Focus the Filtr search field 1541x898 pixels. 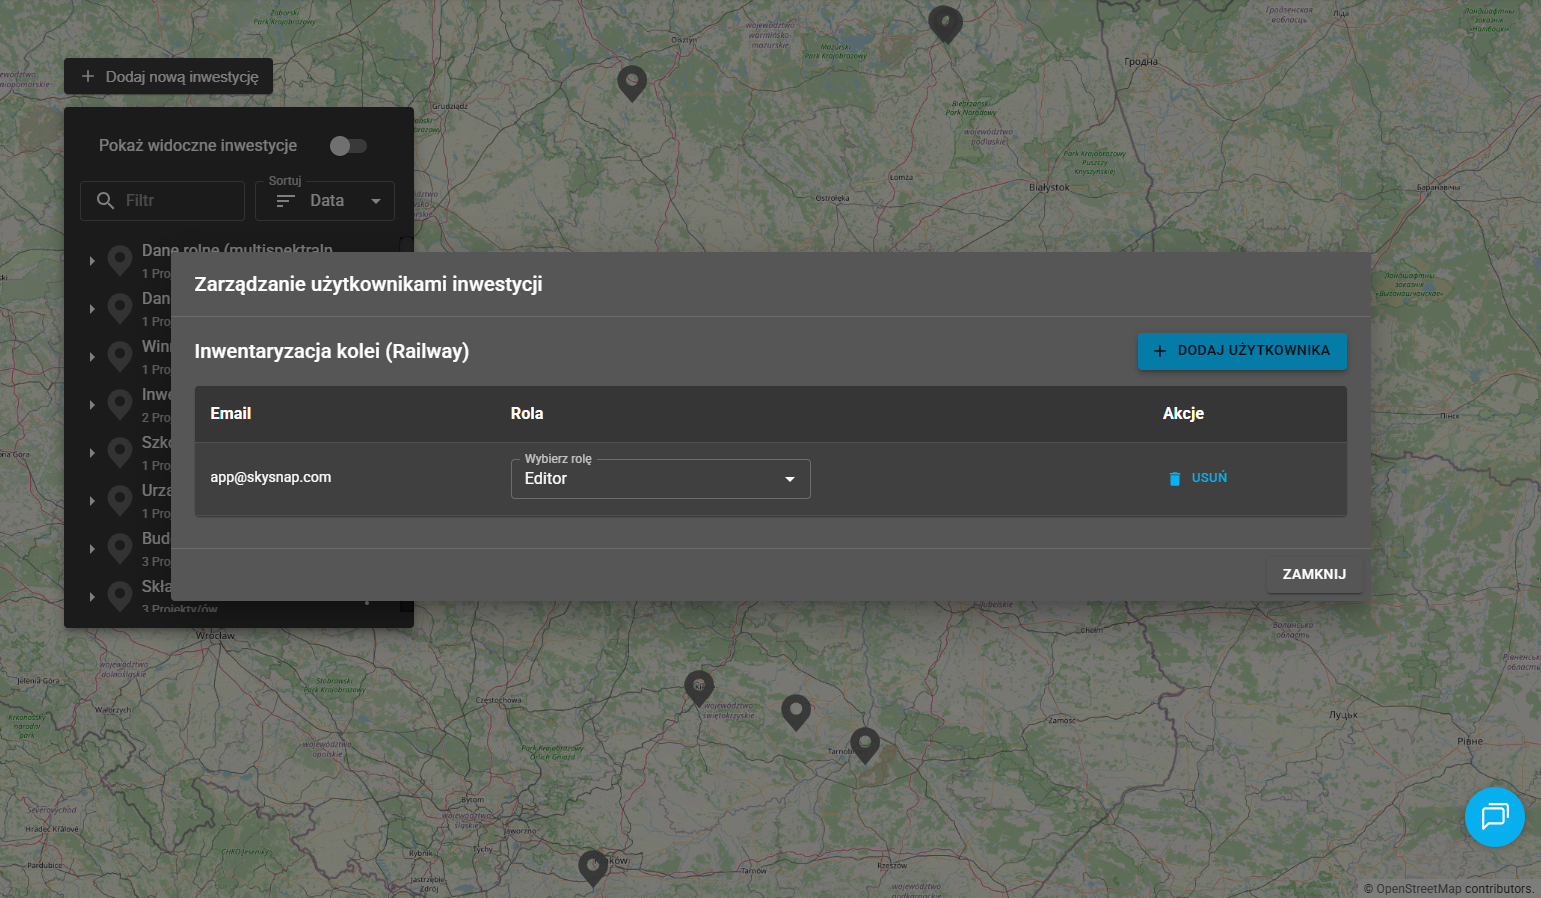pos(162,201)
